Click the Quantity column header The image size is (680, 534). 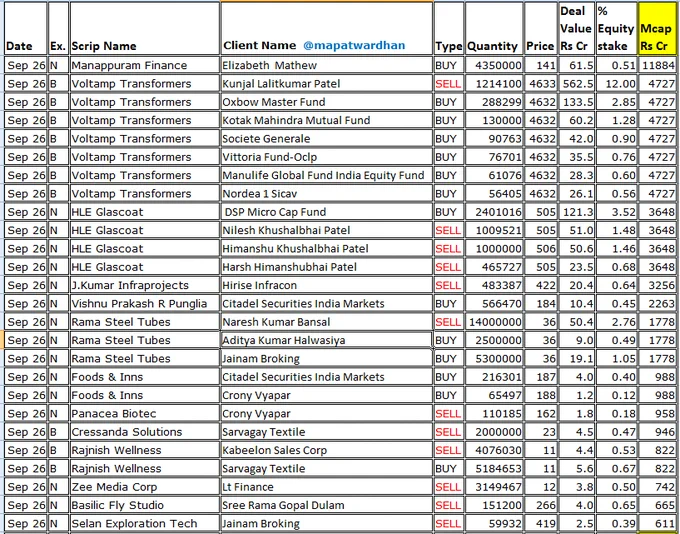pos(494,29)
